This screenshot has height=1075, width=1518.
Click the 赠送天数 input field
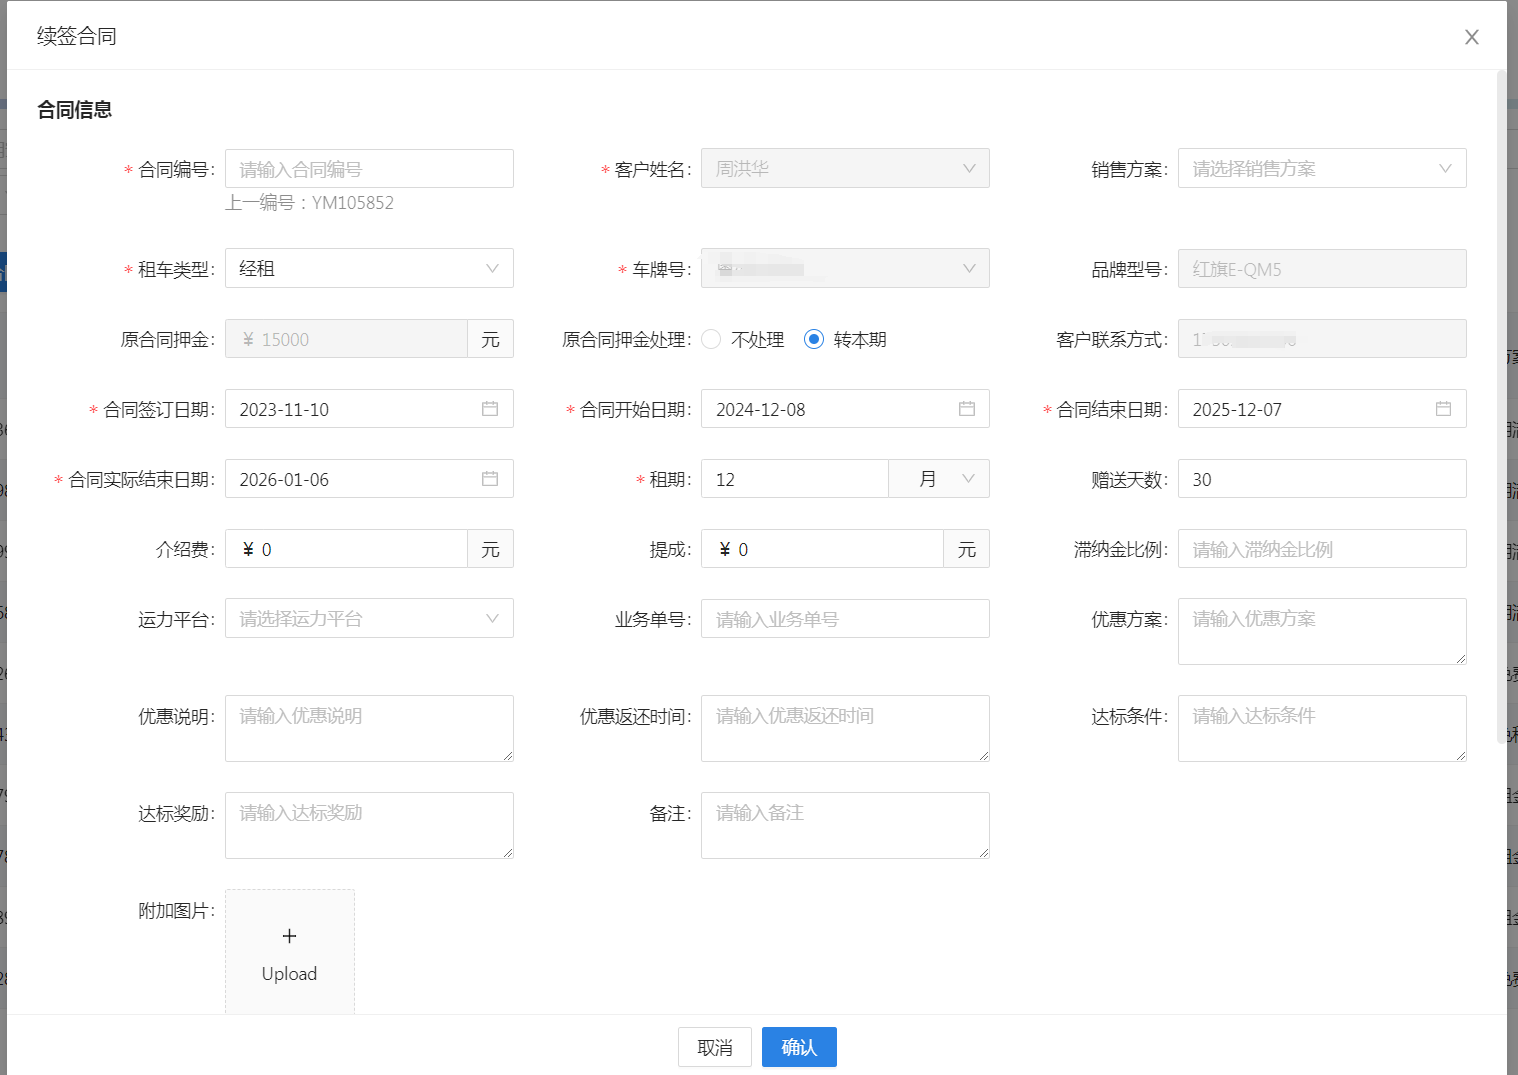pyautogui.click(x=1321, y=479)
